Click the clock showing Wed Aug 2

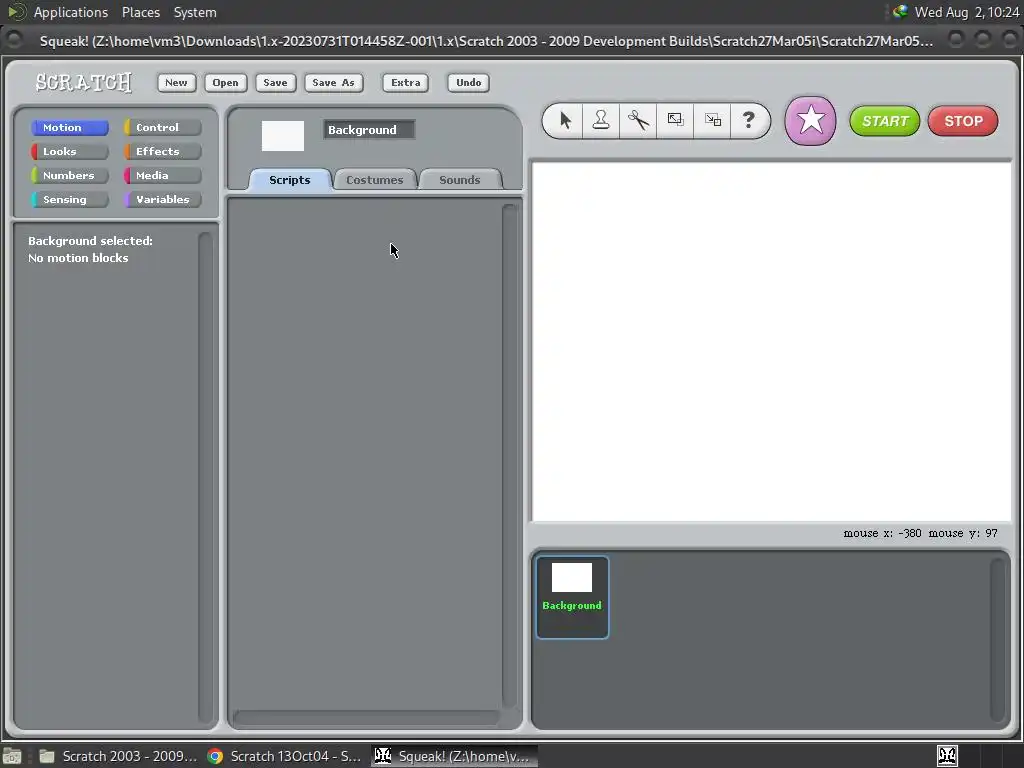click(967, 12)
